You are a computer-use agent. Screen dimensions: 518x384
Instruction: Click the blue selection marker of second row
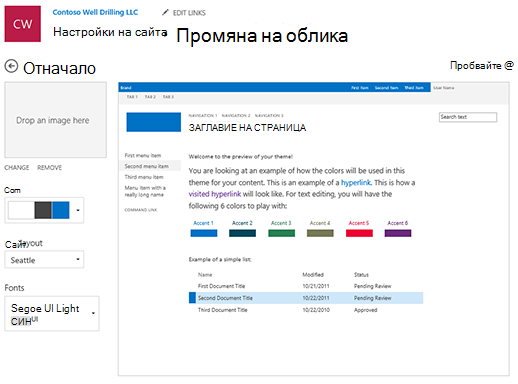click(192, 298)
